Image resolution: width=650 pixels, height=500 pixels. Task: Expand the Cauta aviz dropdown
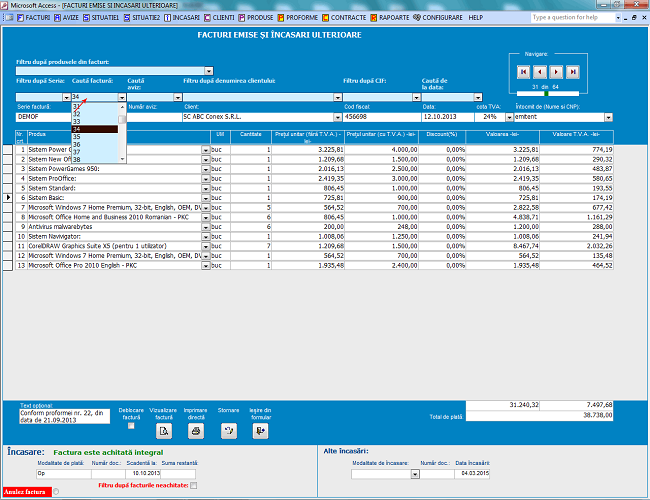pos(178,97)
